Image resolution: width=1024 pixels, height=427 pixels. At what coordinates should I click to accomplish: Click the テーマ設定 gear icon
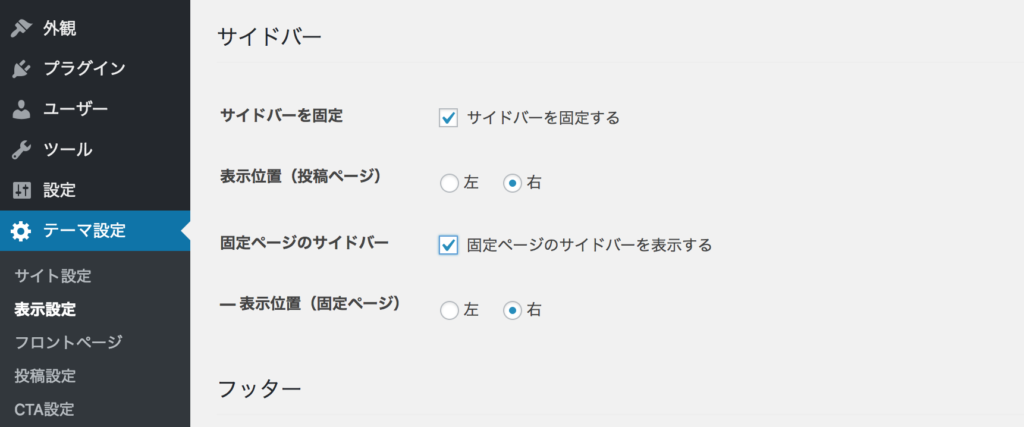[21, 231]
